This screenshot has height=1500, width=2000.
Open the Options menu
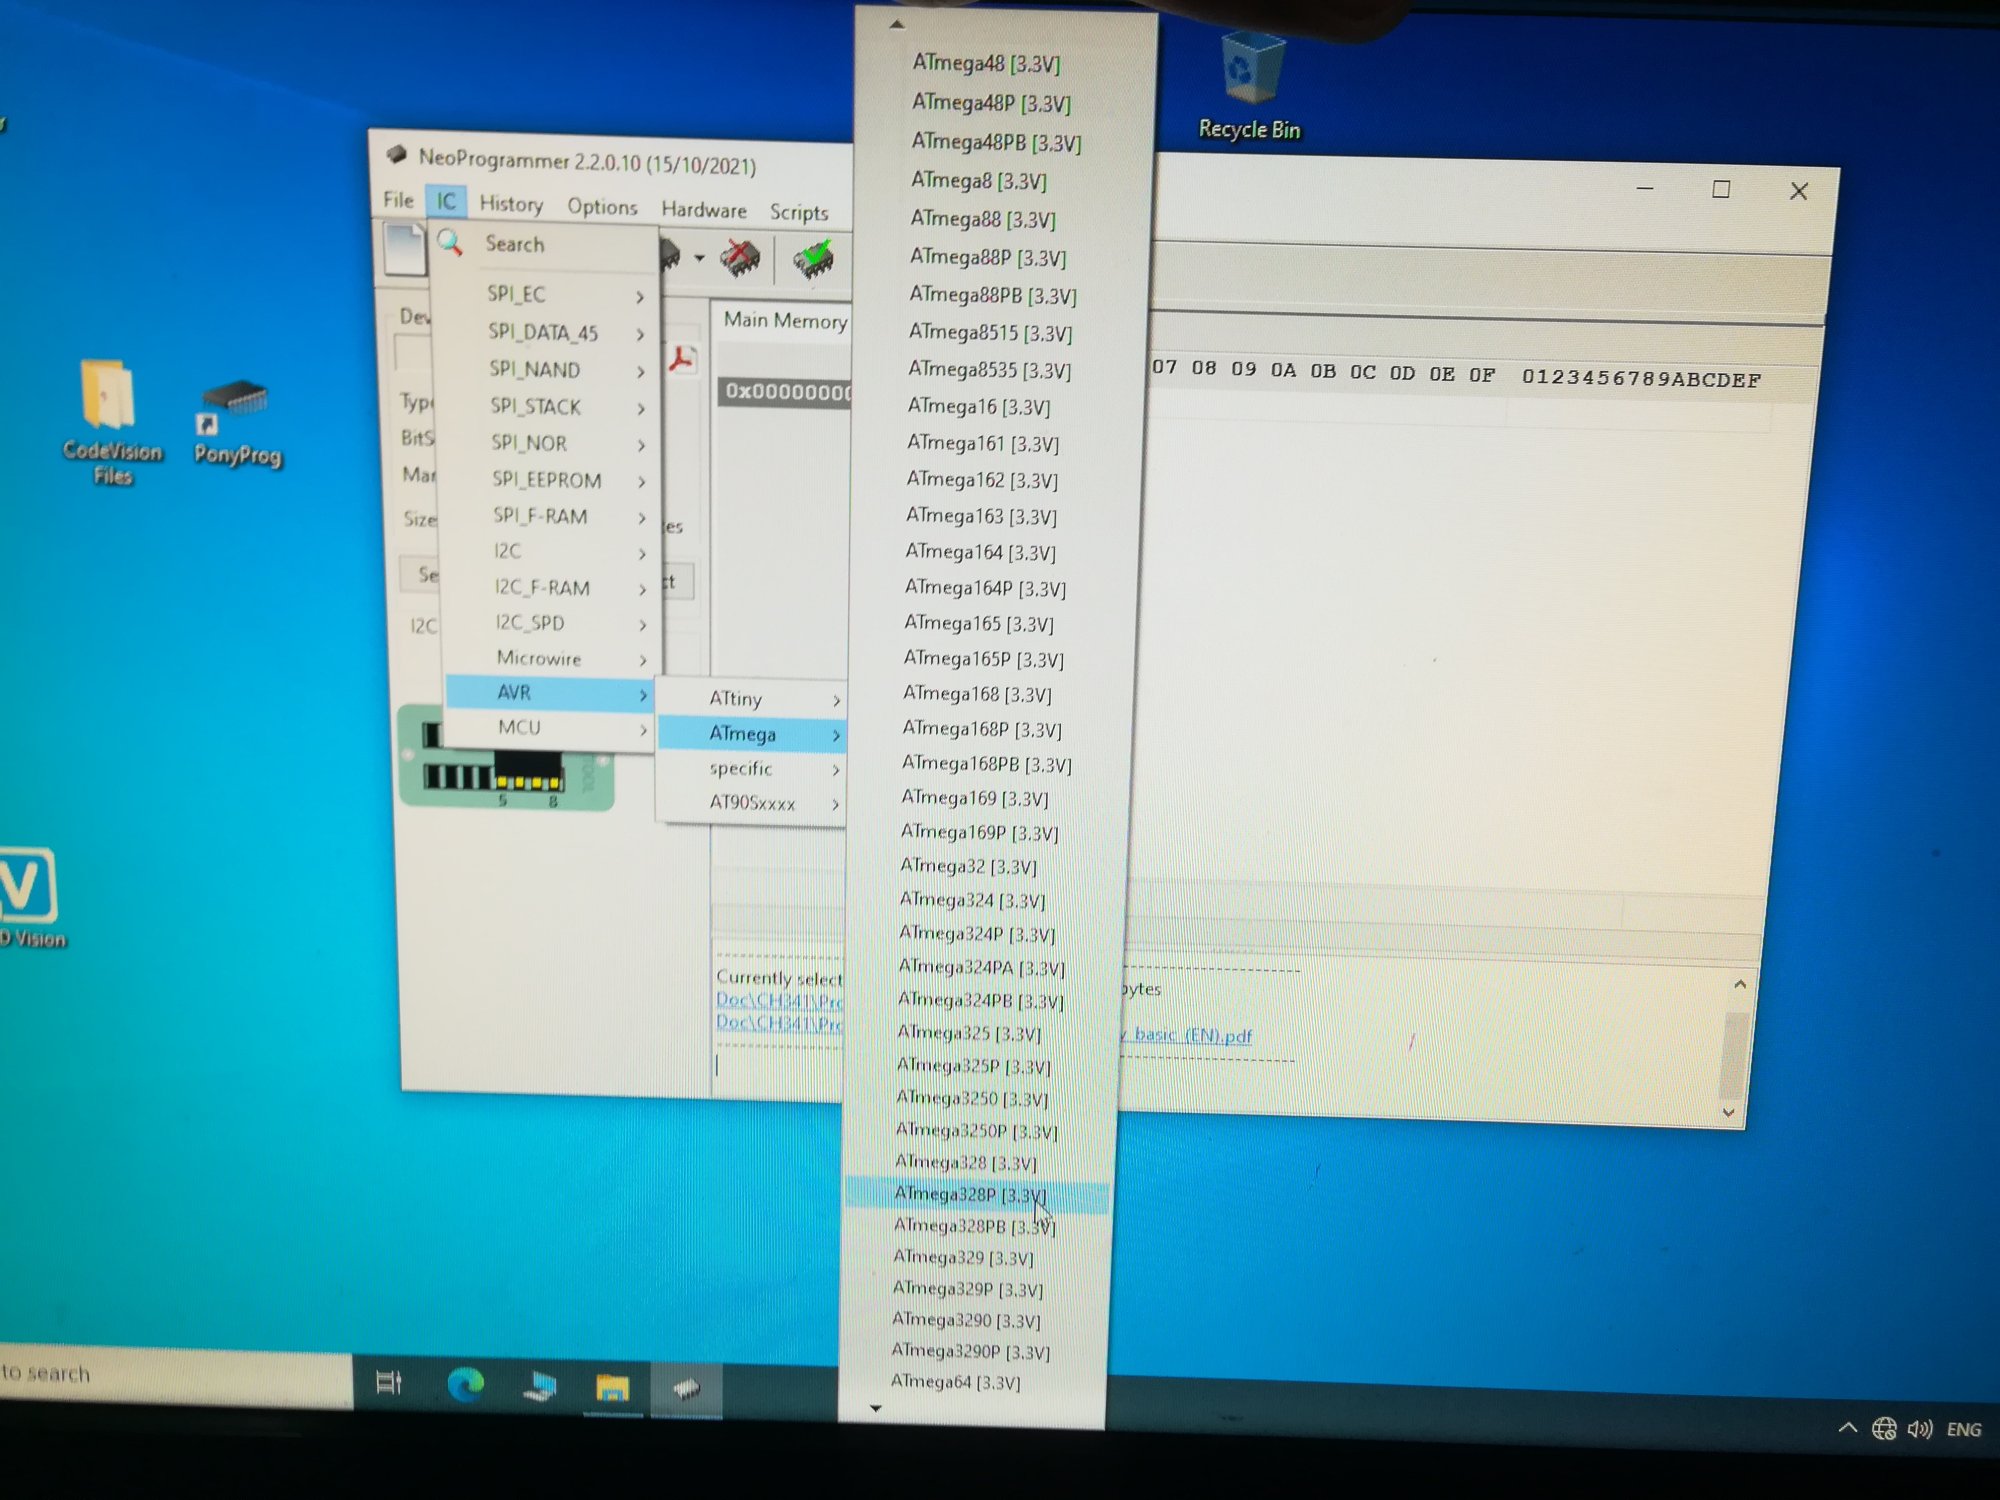[x=602, y=207]
